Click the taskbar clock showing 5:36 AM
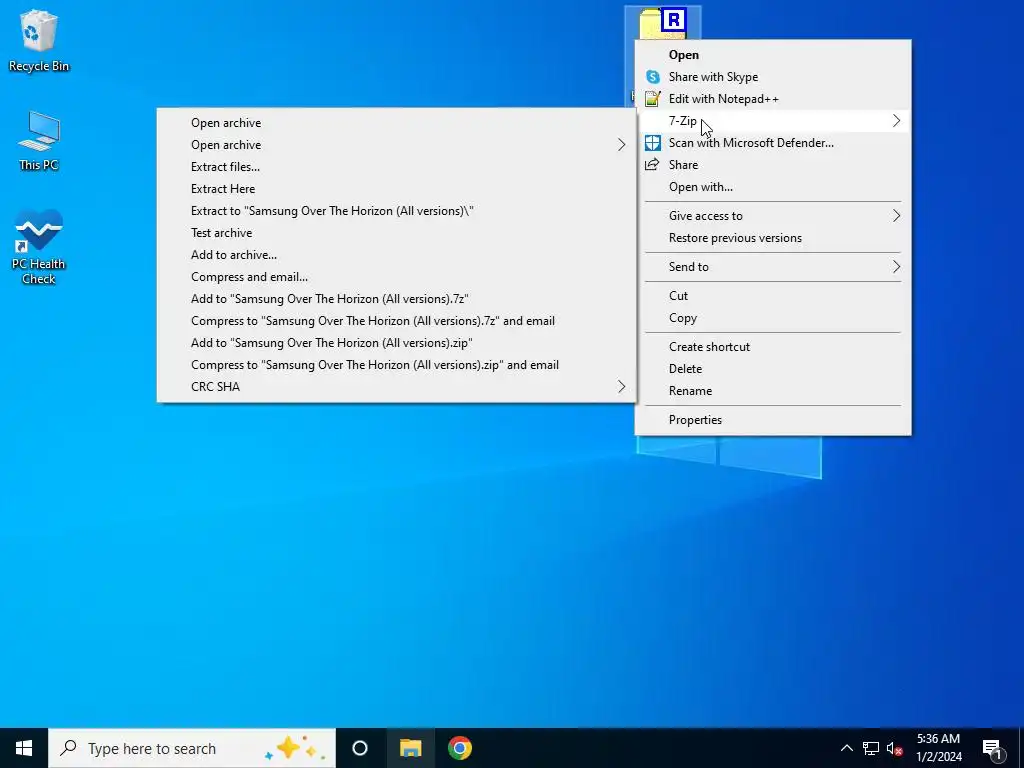The image size is (1024, 768). click(938, 748)
